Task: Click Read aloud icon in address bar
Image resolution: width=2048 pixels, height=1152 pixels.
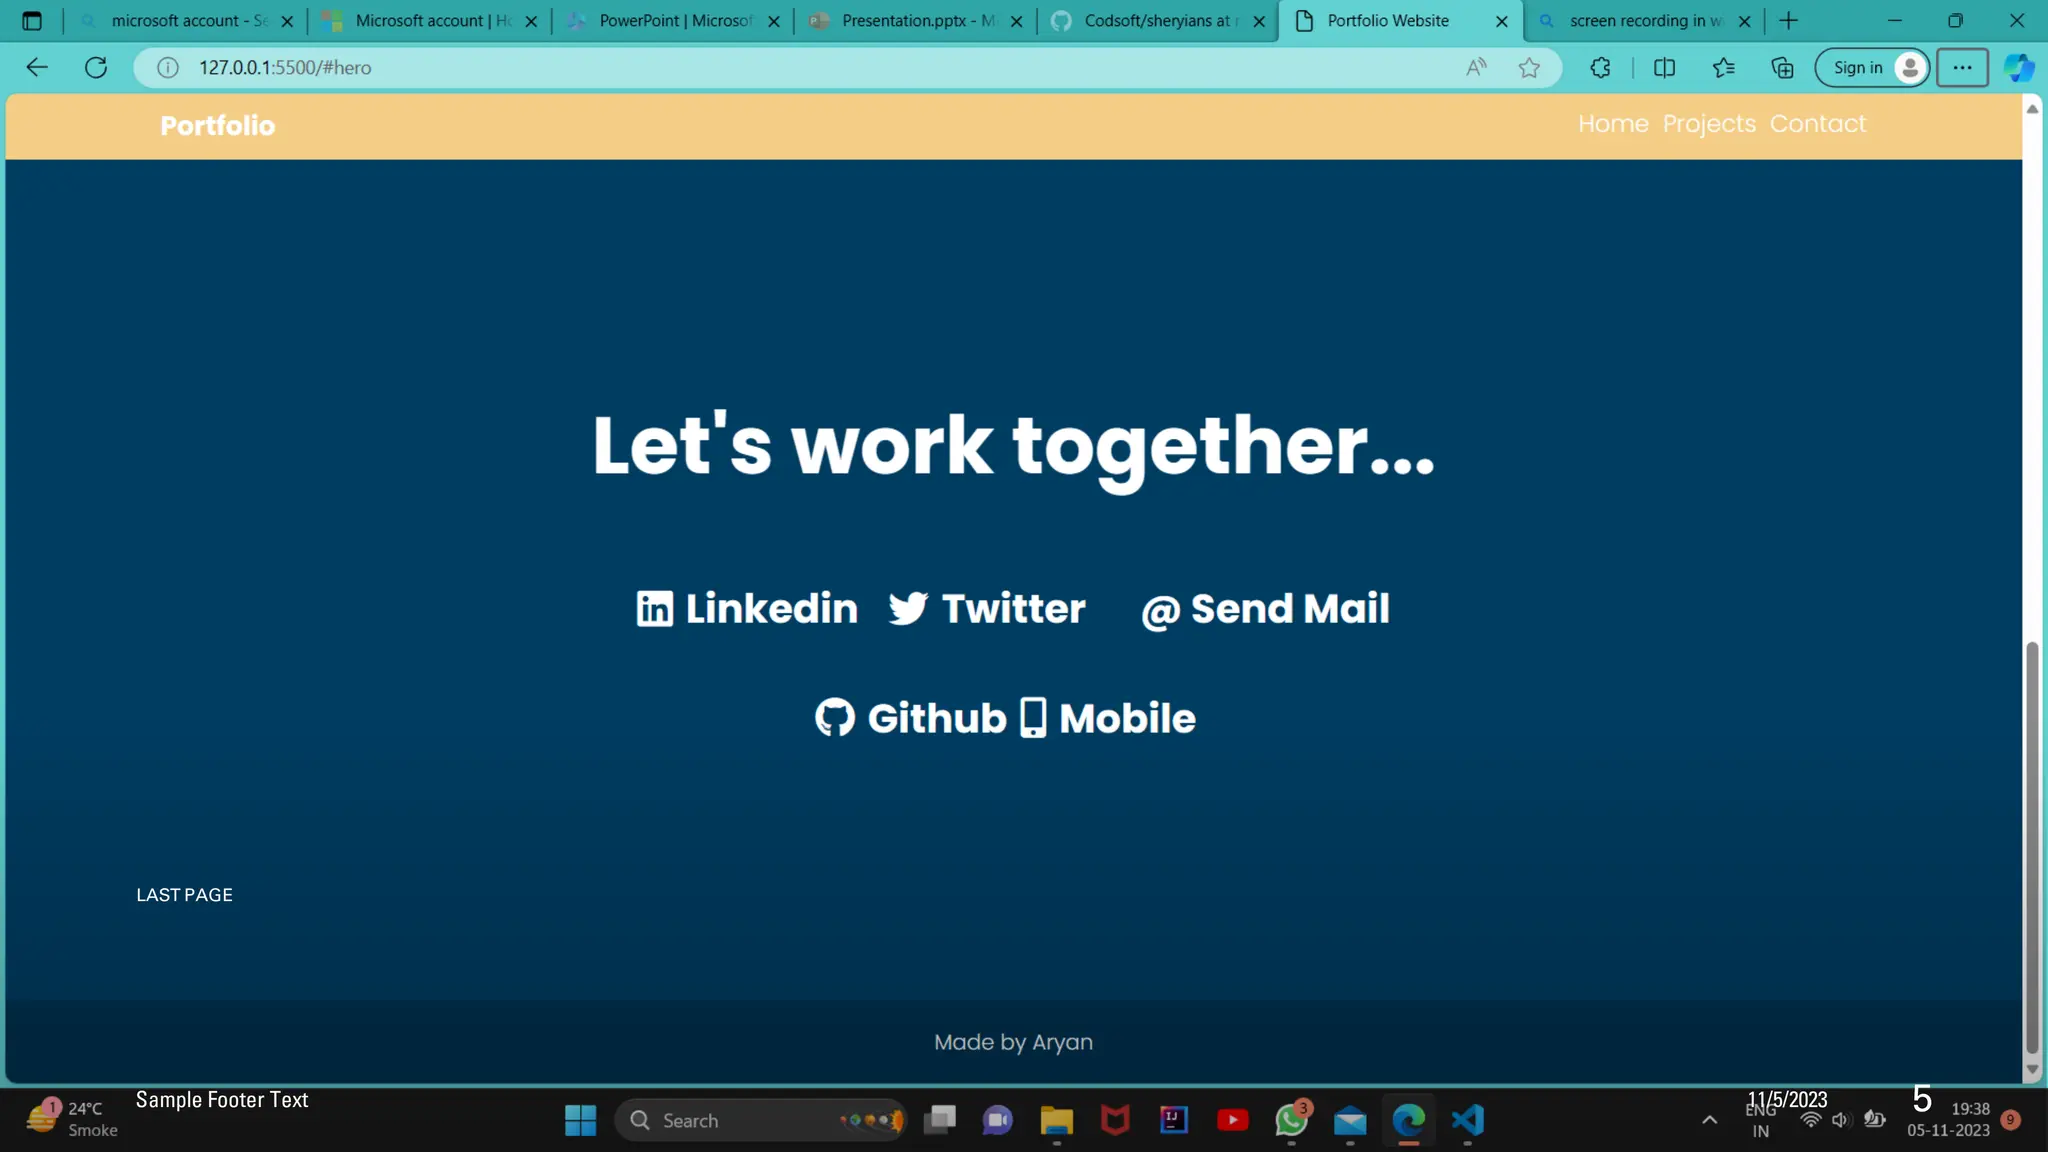Action: (x=1476, y=68)
